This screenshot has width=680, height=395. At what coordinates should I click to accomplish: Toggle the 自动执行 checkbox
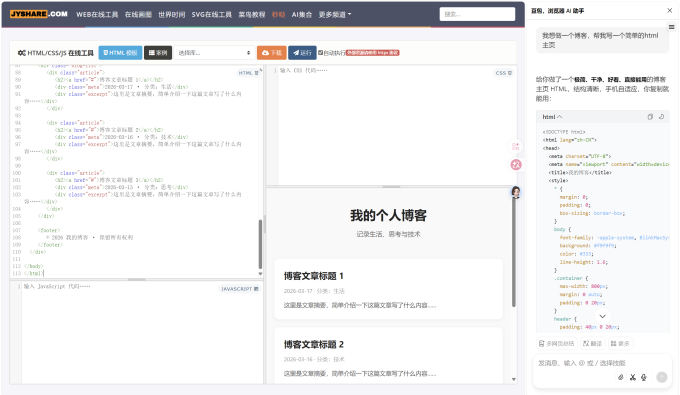320,53
